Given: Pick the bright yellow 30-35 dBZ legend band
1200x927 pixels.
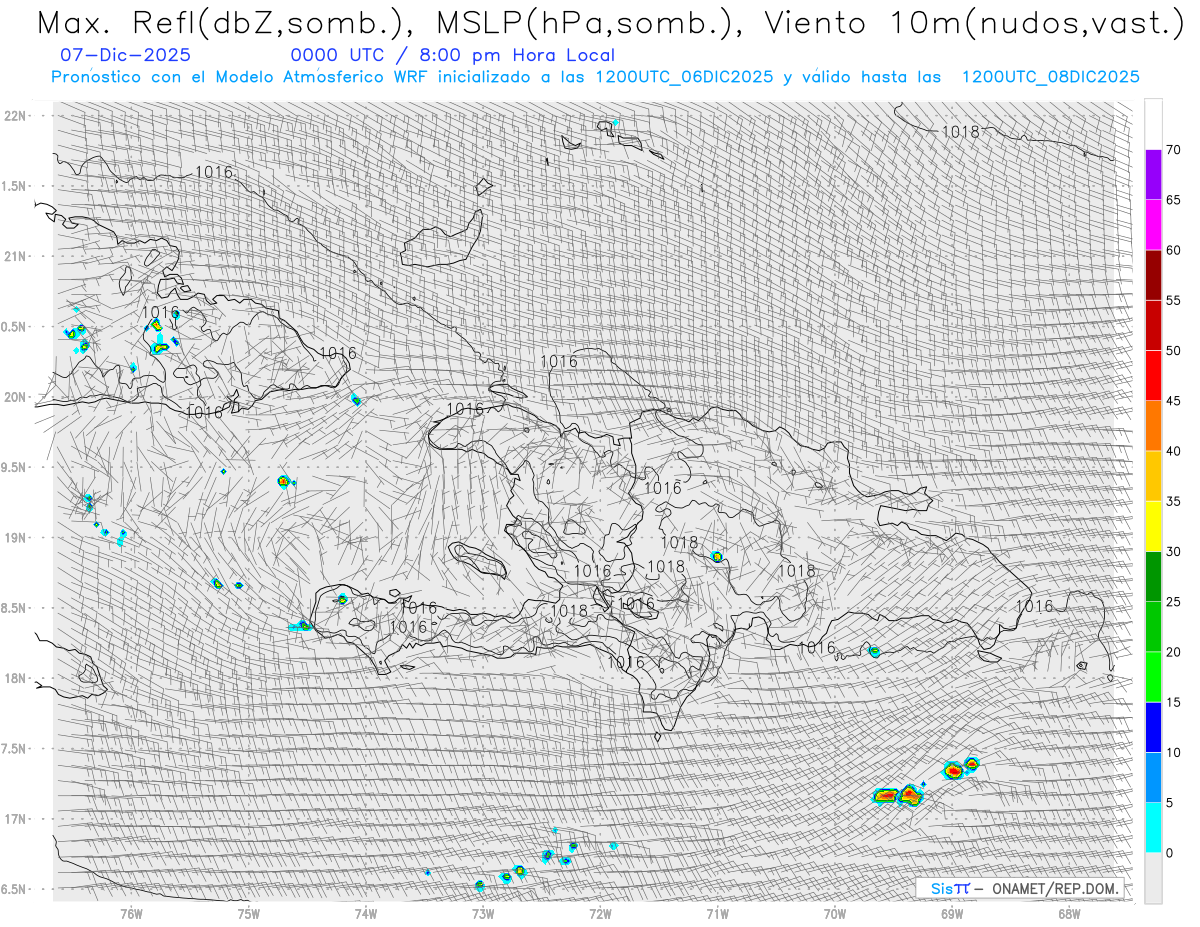Looking at the screenshot, I should [1153, 526].
